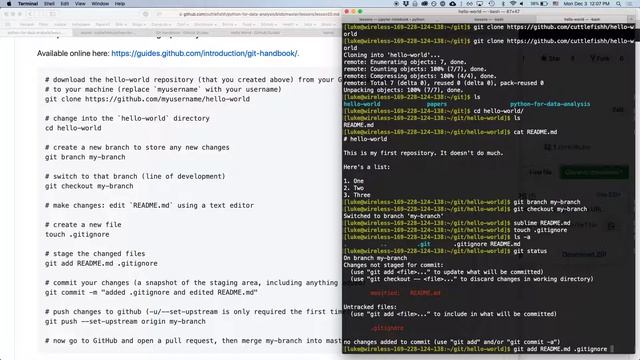Switch to the jupyter-notebook python terminal tab

[391, 19]
